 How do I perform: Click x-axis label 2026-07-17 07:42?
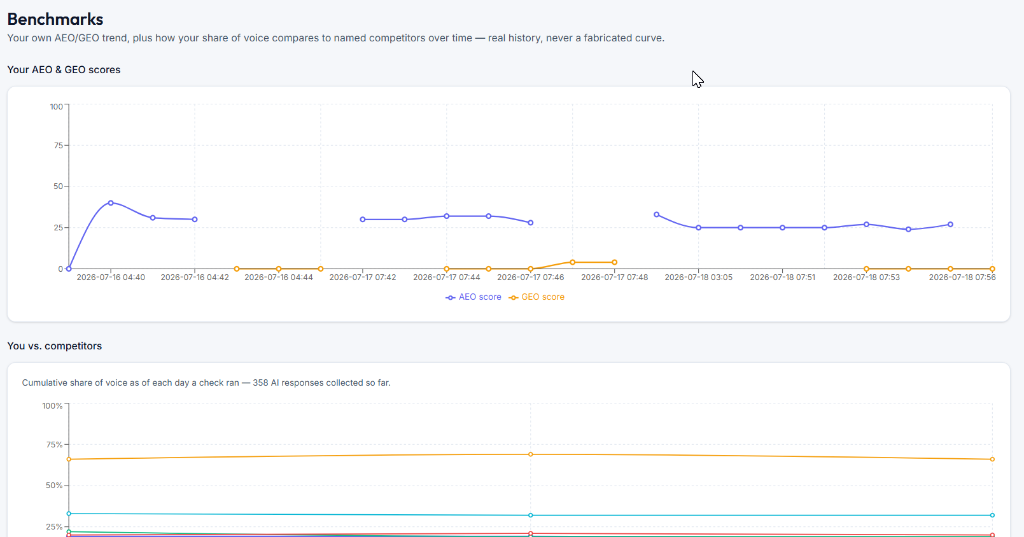pyautogui.click(x=362, y=277)
